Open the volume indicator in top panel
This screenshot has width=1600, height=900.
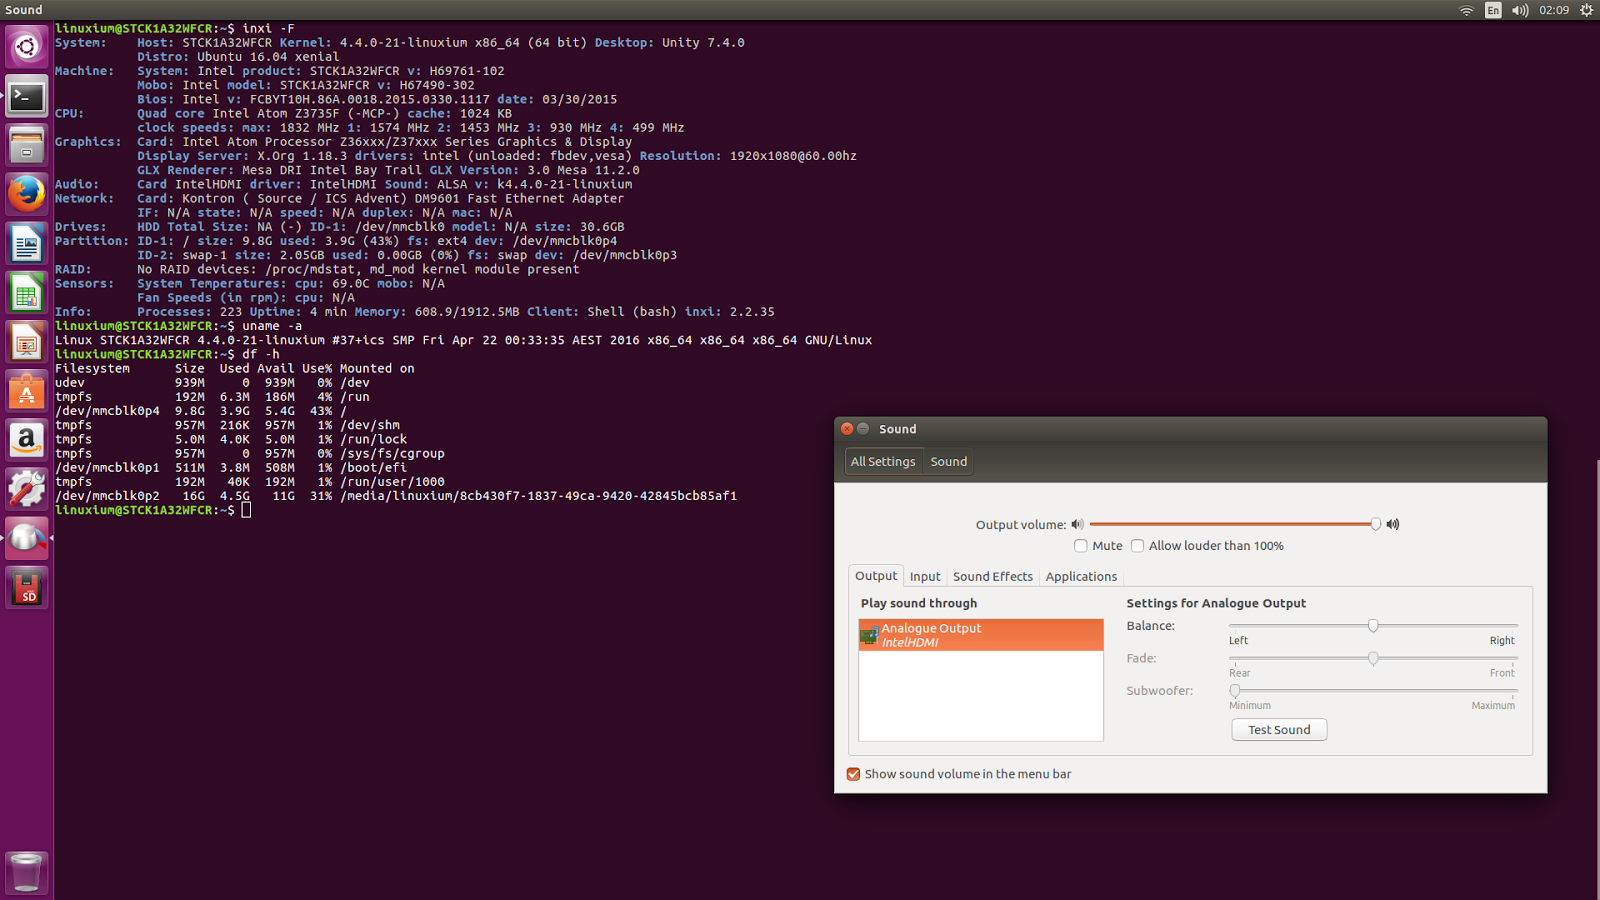[1520, 10]
